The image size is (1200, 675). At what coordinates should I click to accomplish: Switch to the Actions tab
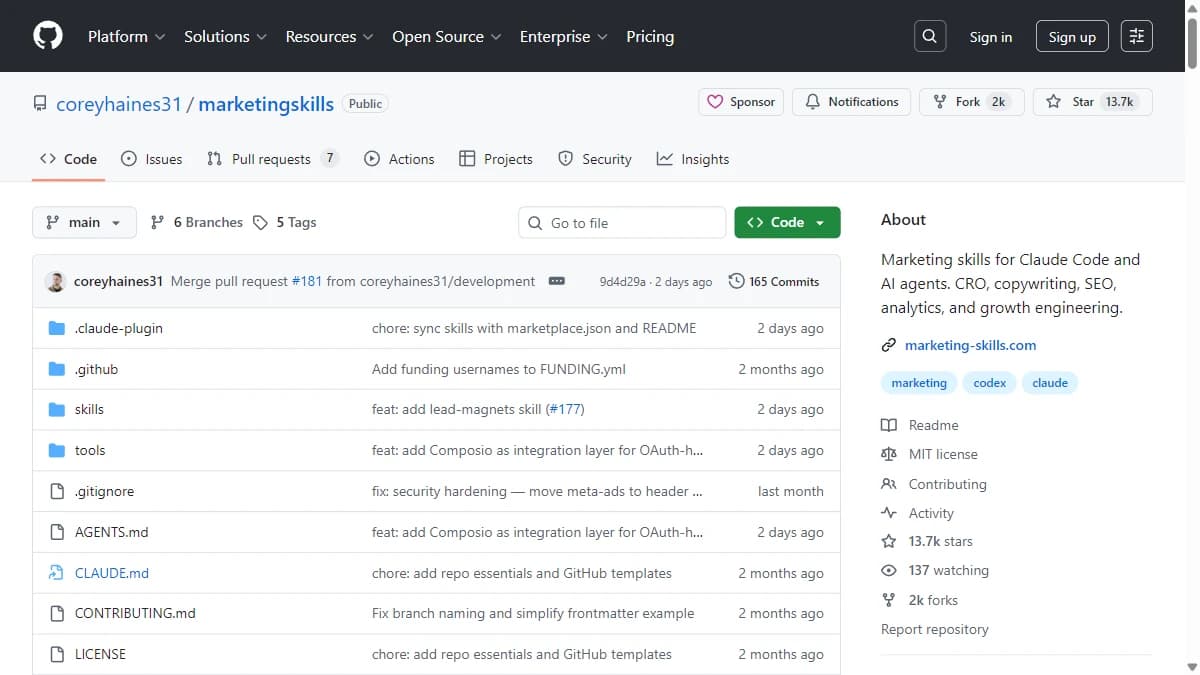click(399, 159)
